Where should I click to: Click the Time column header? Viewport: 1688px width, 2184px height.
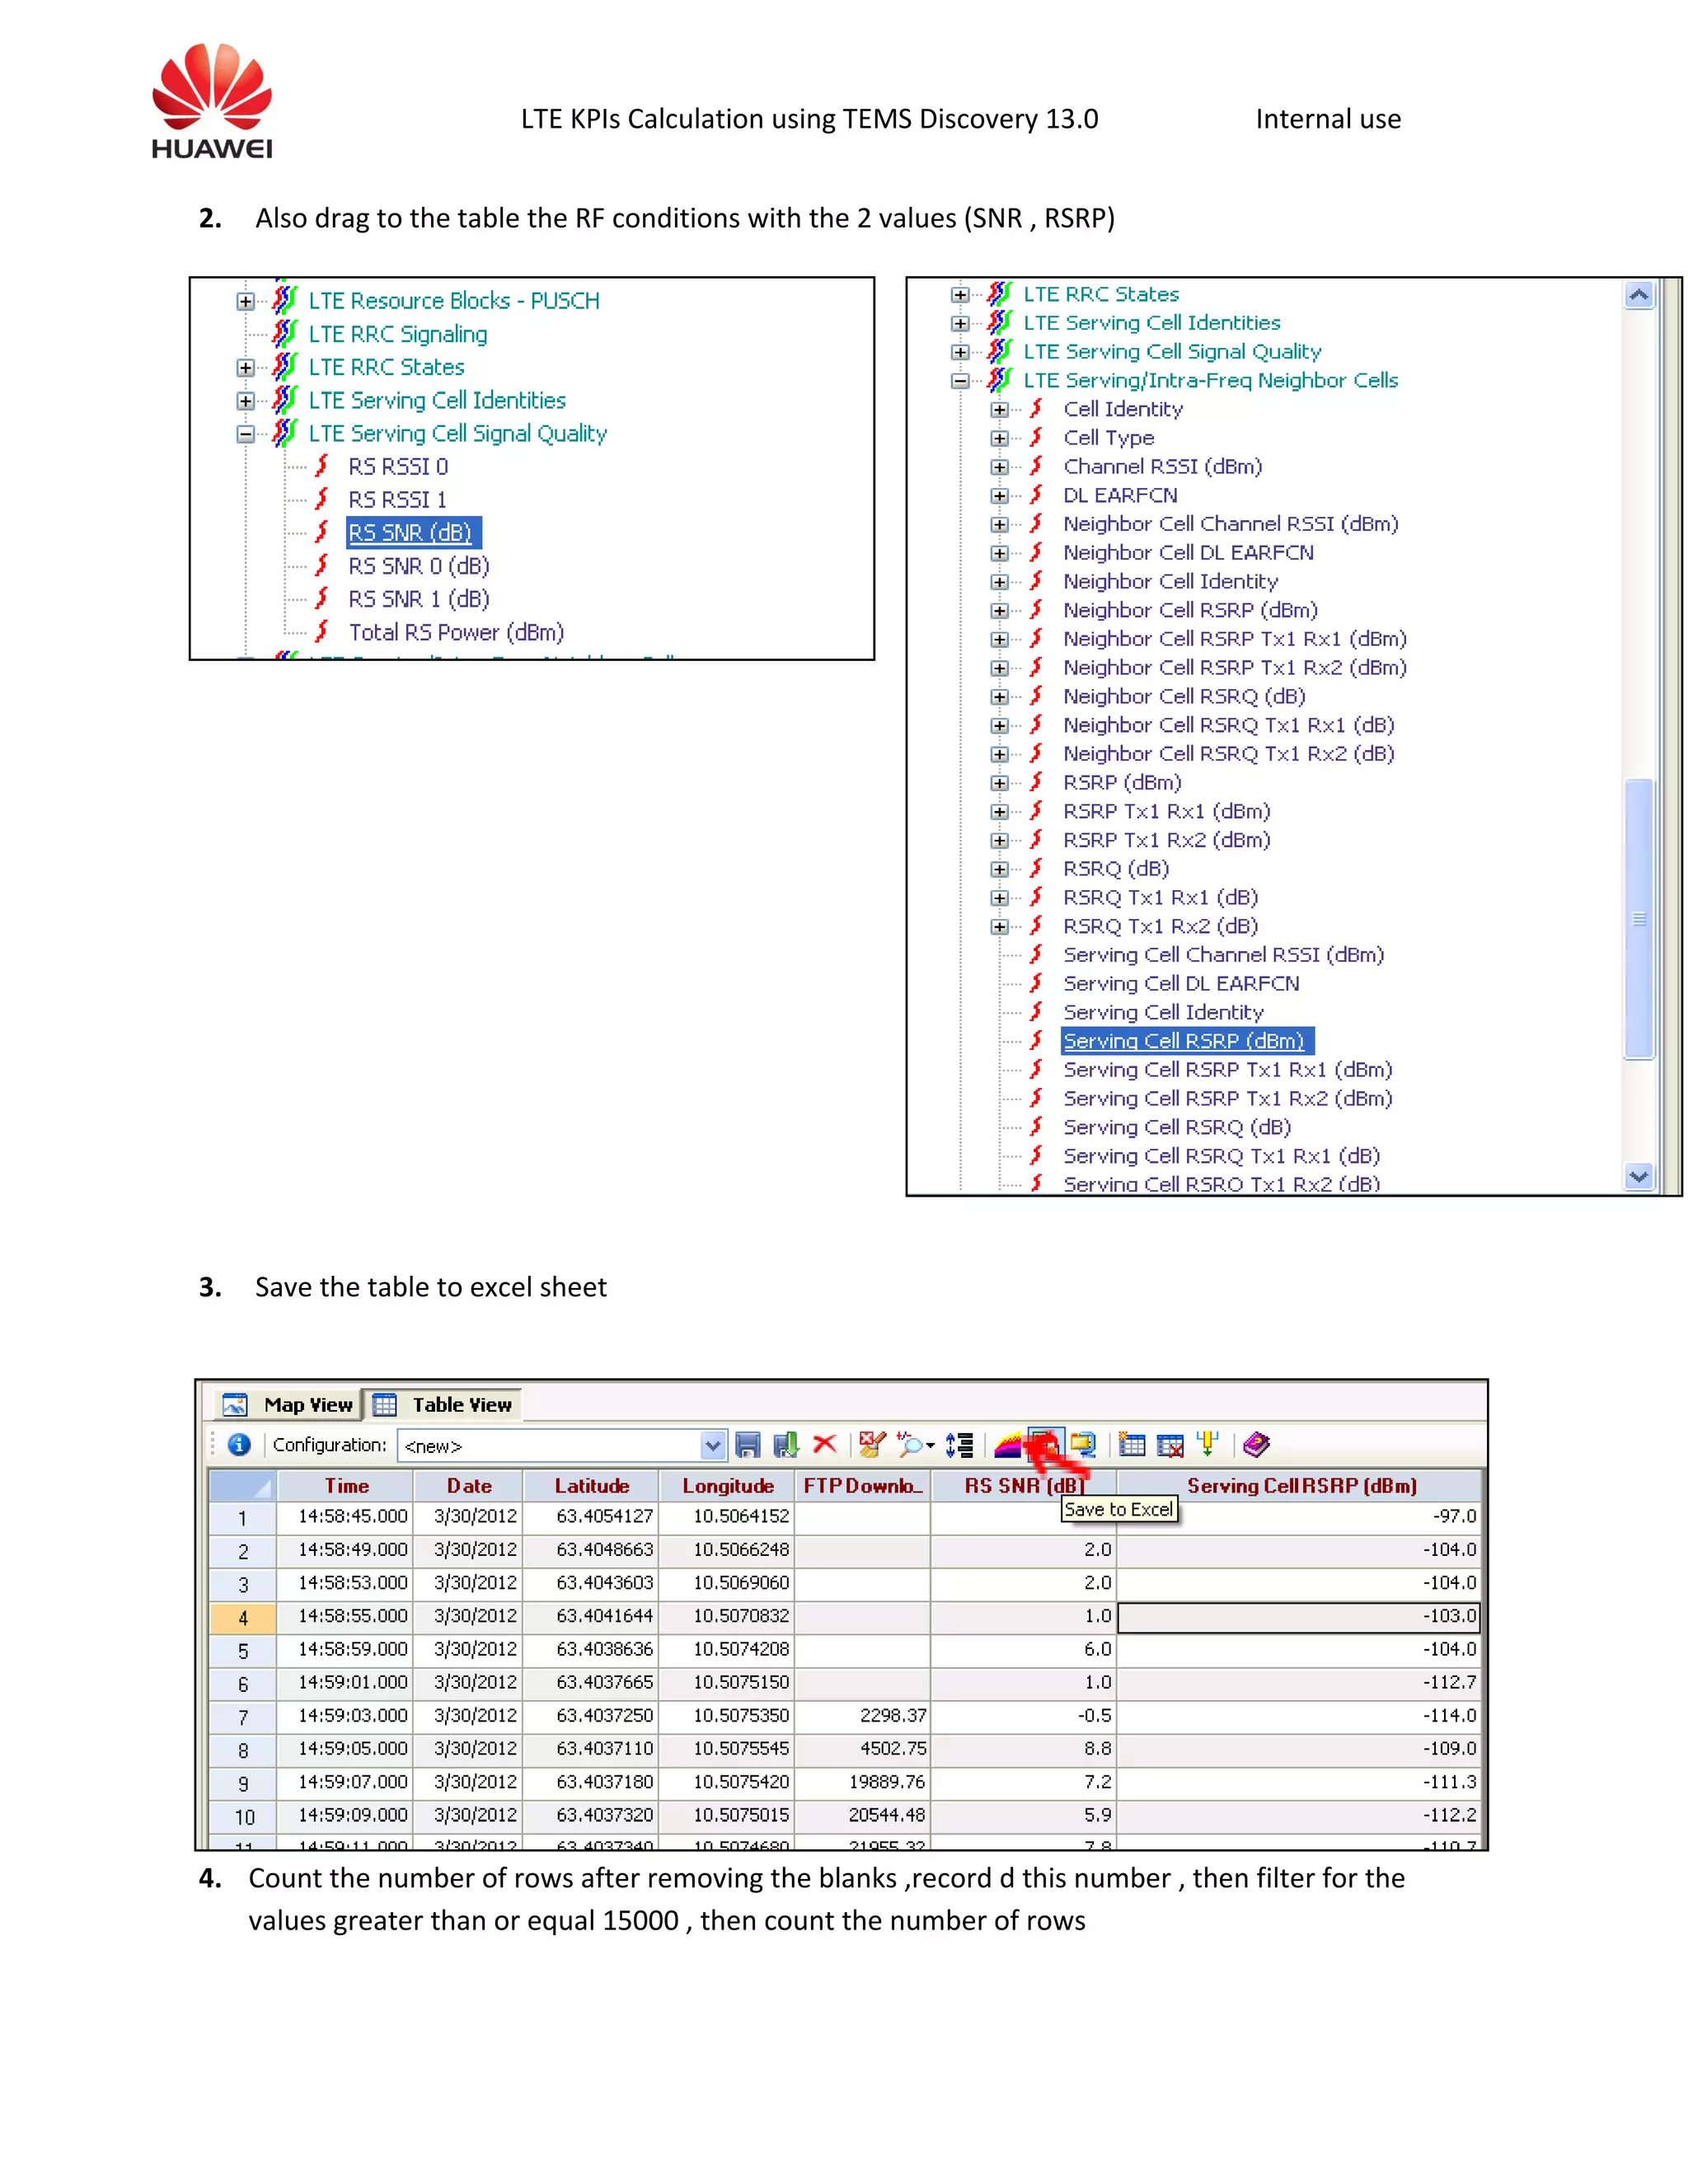[x=346, y=1485]
